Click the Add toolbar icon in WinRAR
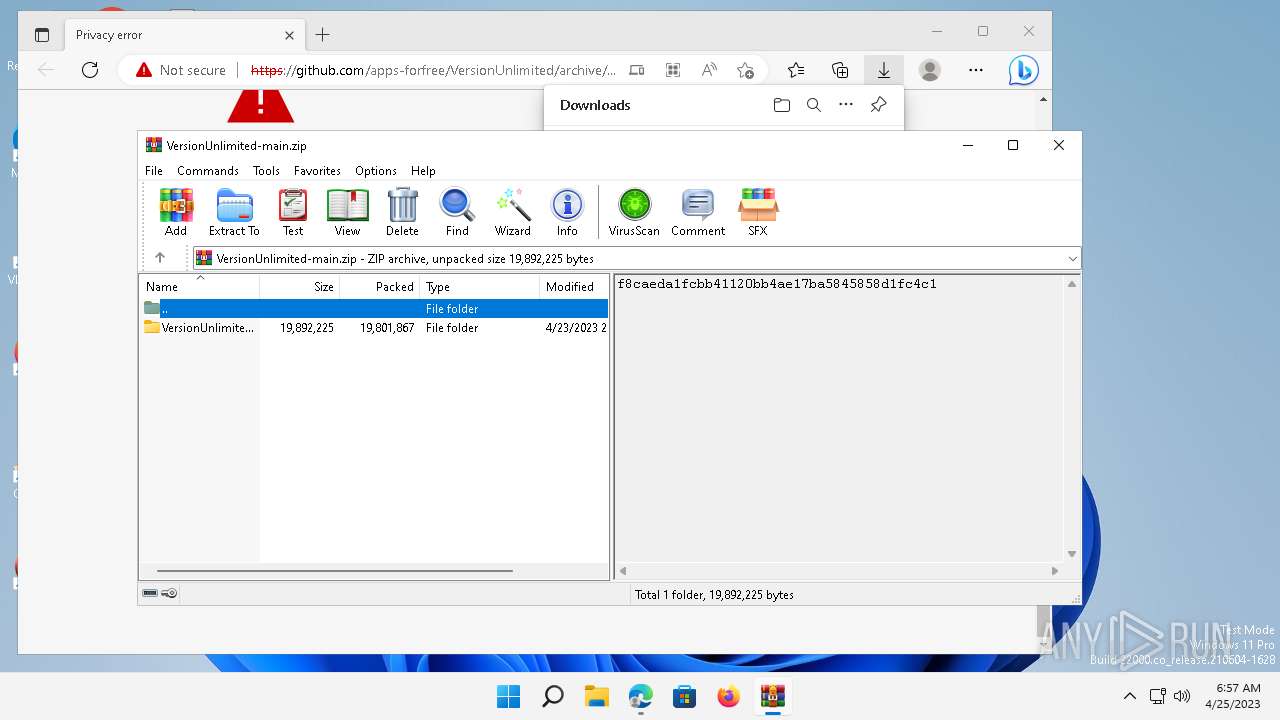The width and height of the screenshot is (1280, 720). (176, 212)
